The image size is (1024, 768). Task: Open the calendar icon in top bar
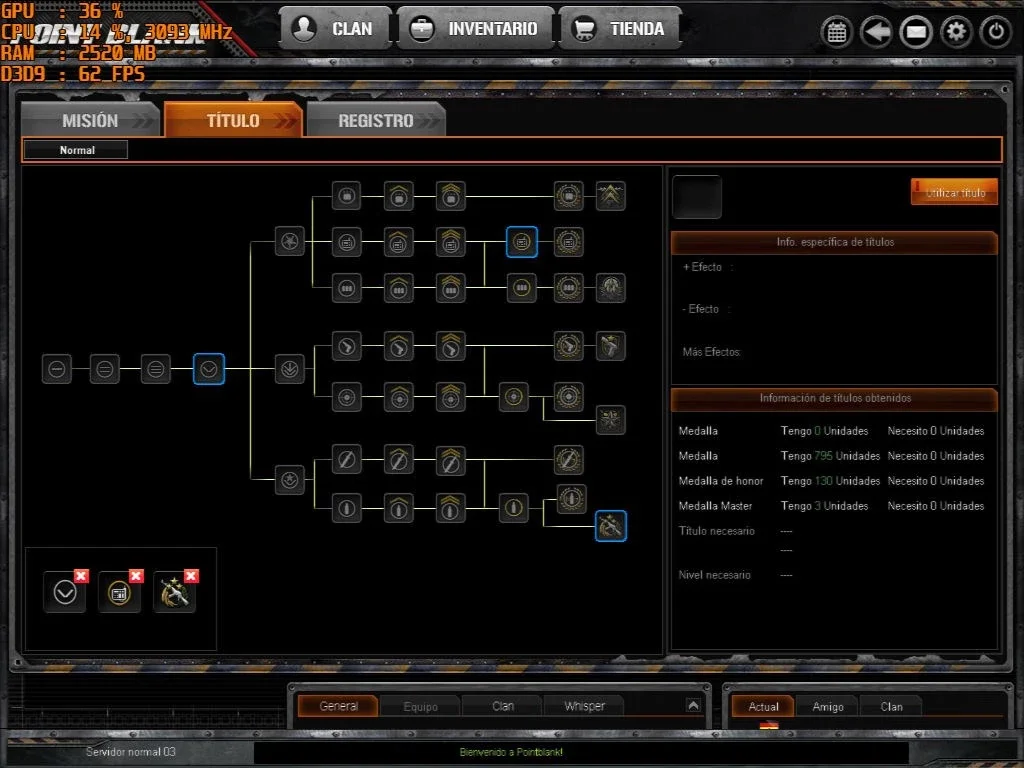click(x=837, y=31)
